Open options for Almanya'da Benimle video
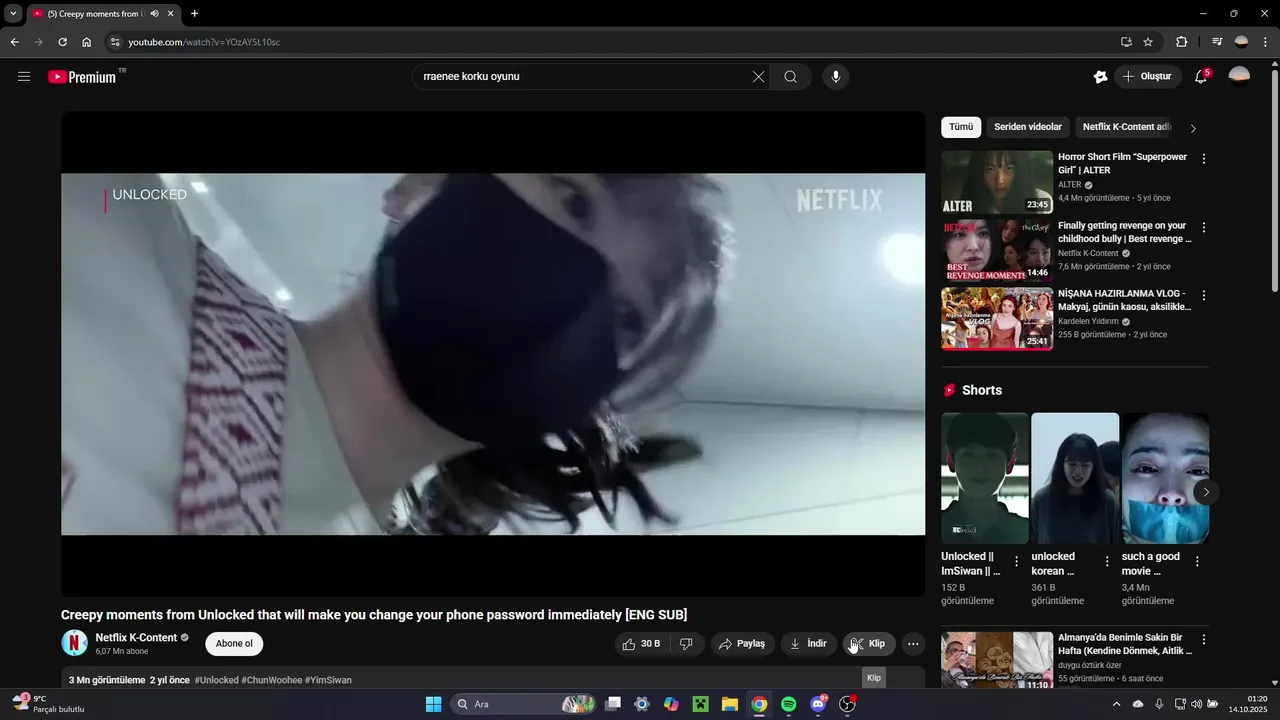1280x720 pixels. point(1204,639)
